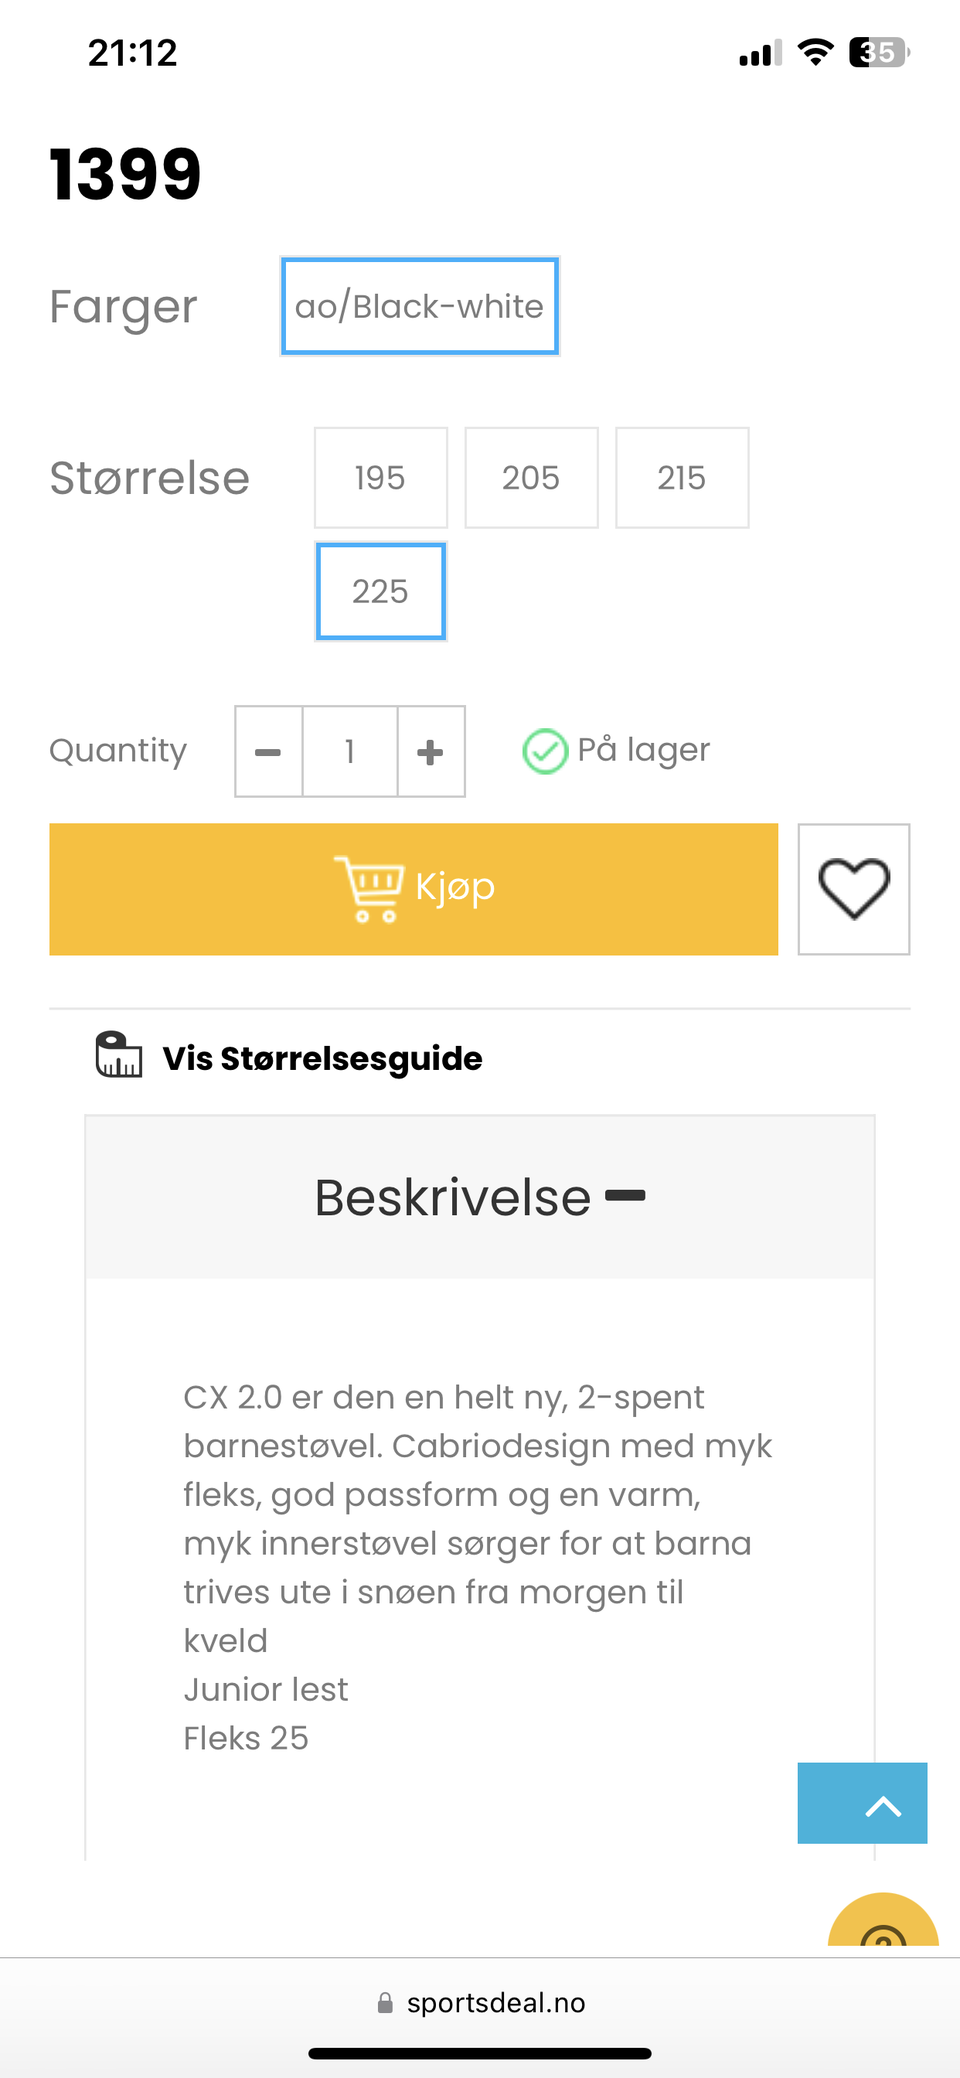Decrease quantity with minus button
This screenshot has height=2078, width=960.
pyautogui.click(x=268, y=752)
